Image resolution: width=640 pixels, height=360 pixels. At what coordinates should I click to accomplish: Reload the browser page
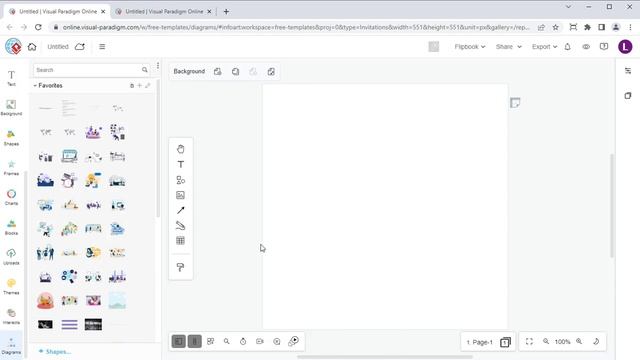(x=38, y=27)
